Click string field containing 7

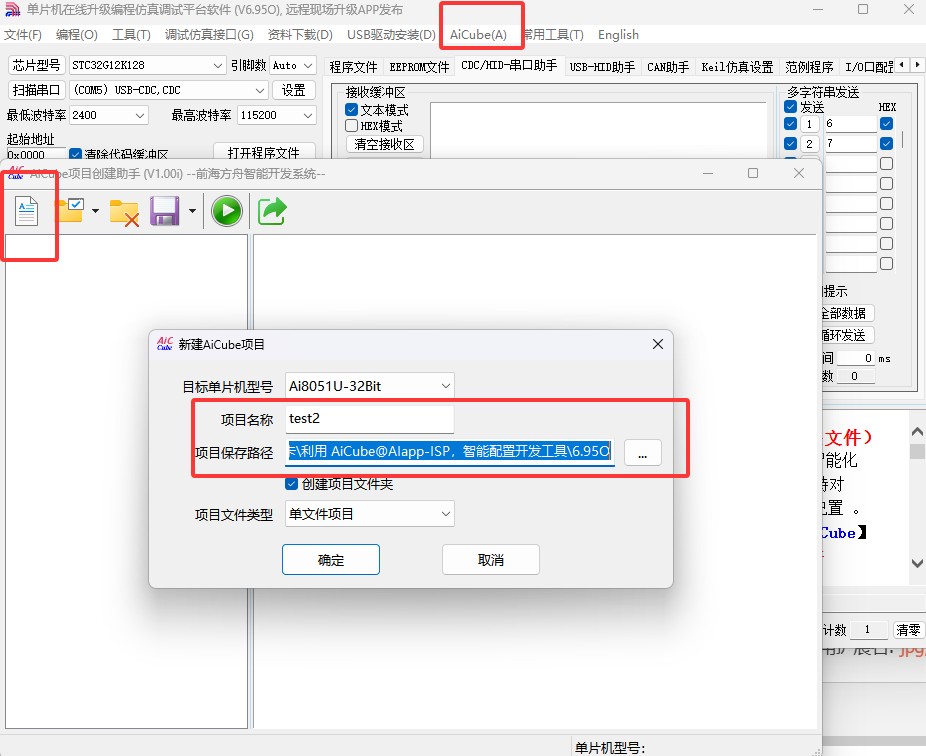point(850,144)
